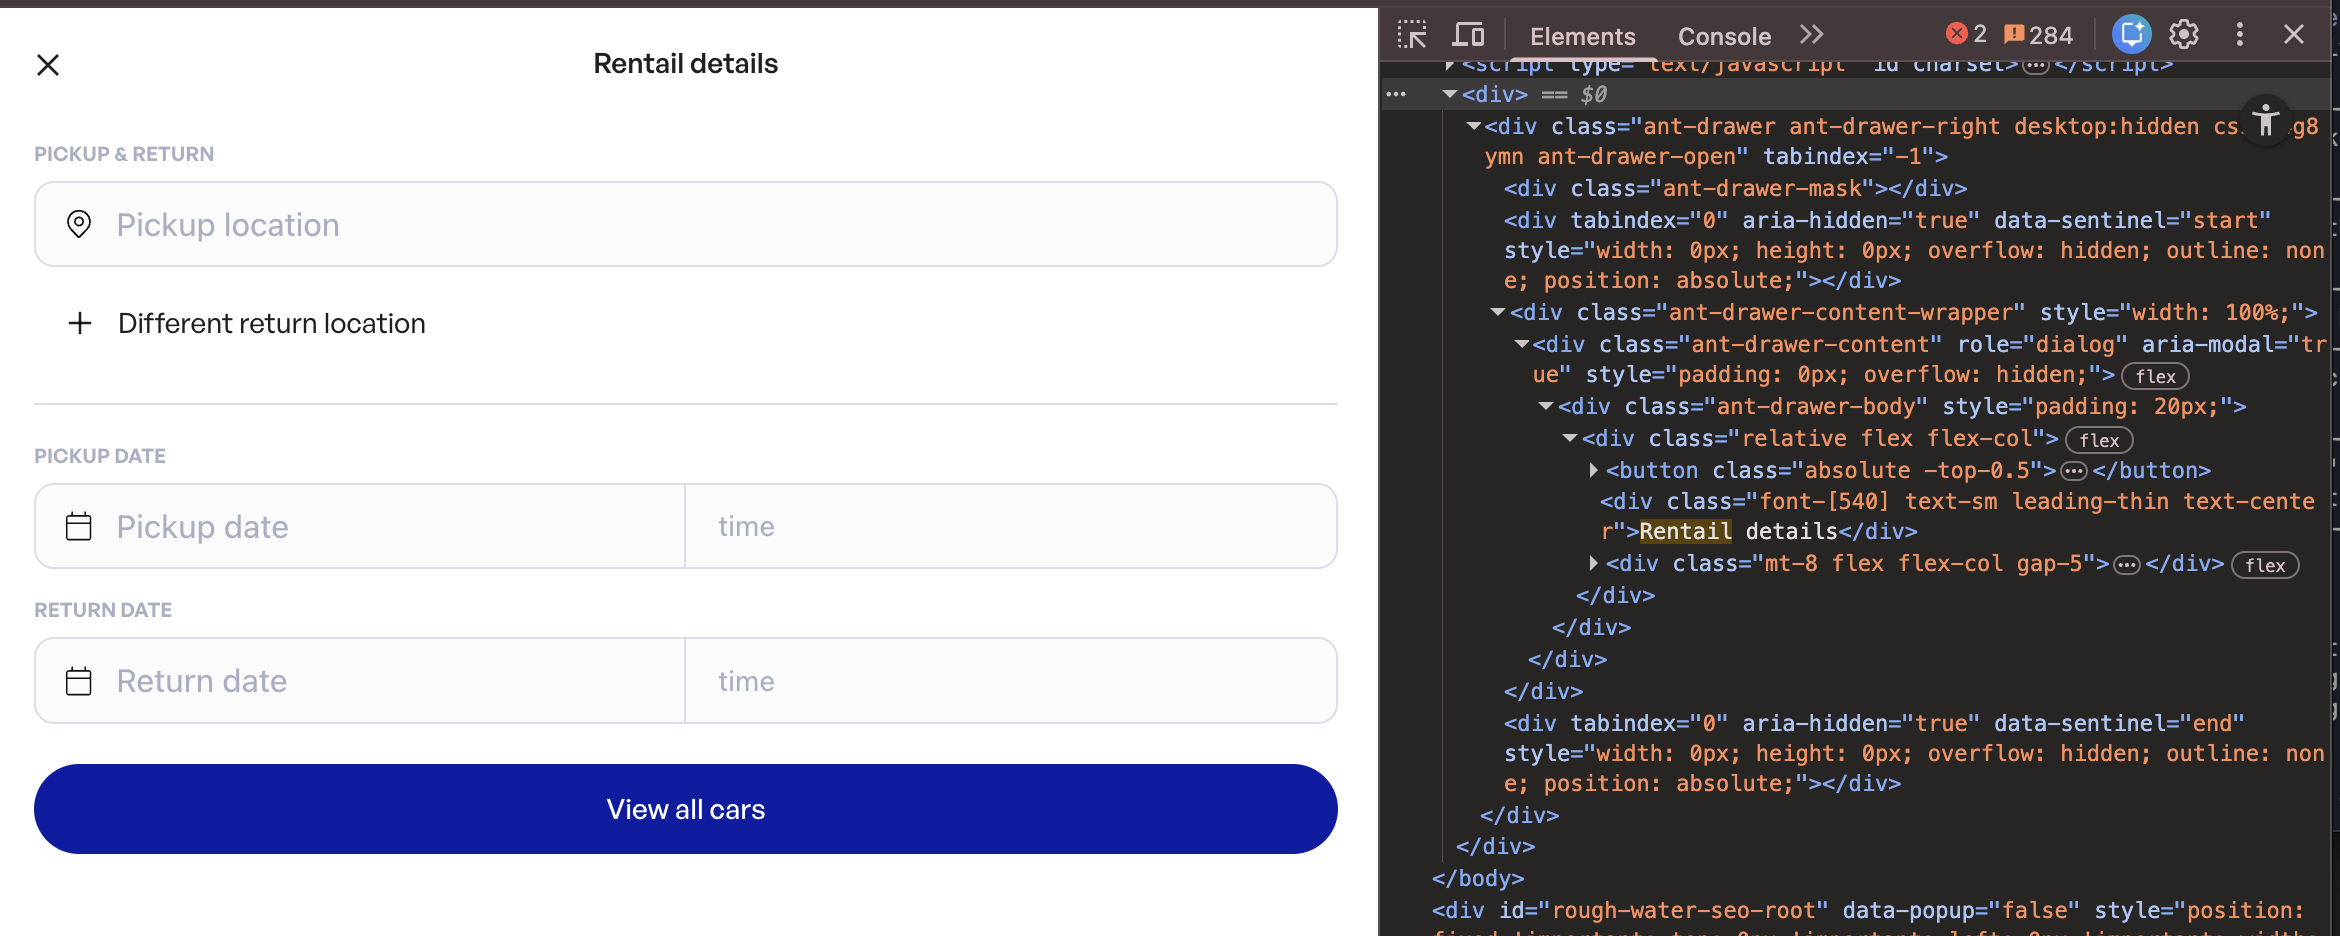Select the data-sentinel="start" div row

[1913, 250]
